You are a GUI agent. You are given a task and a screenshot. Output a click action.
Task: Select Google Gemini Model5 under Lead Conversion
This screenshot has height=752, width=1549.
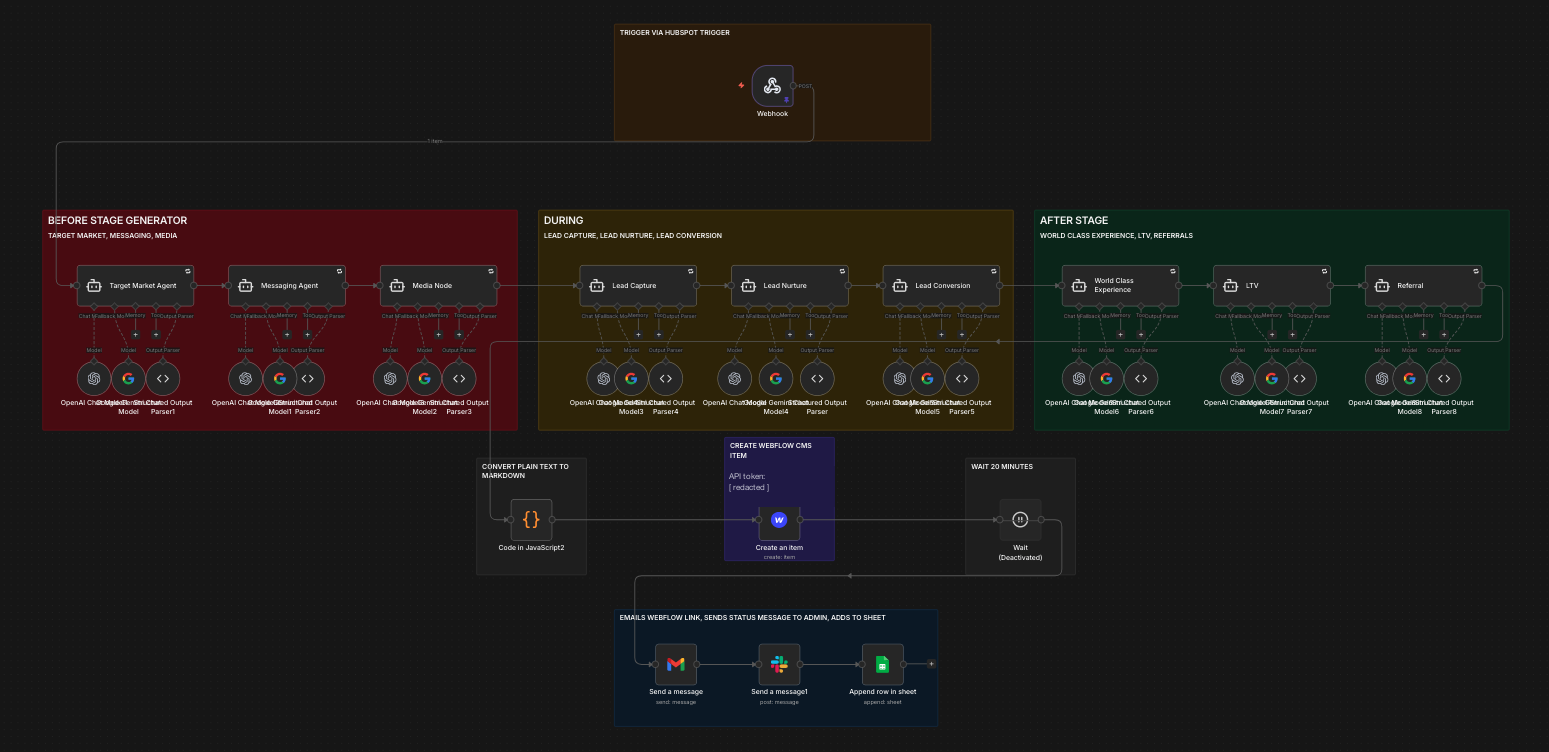tap(927, 379)
